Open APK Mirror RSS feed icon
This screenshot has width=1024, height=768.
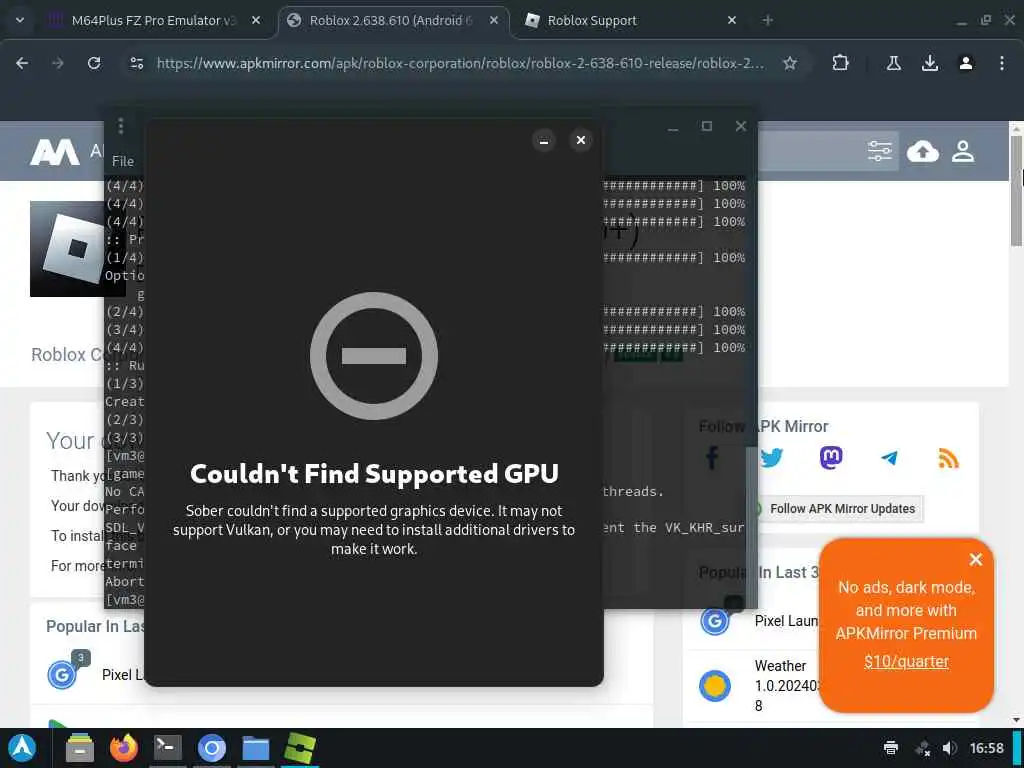948,458
